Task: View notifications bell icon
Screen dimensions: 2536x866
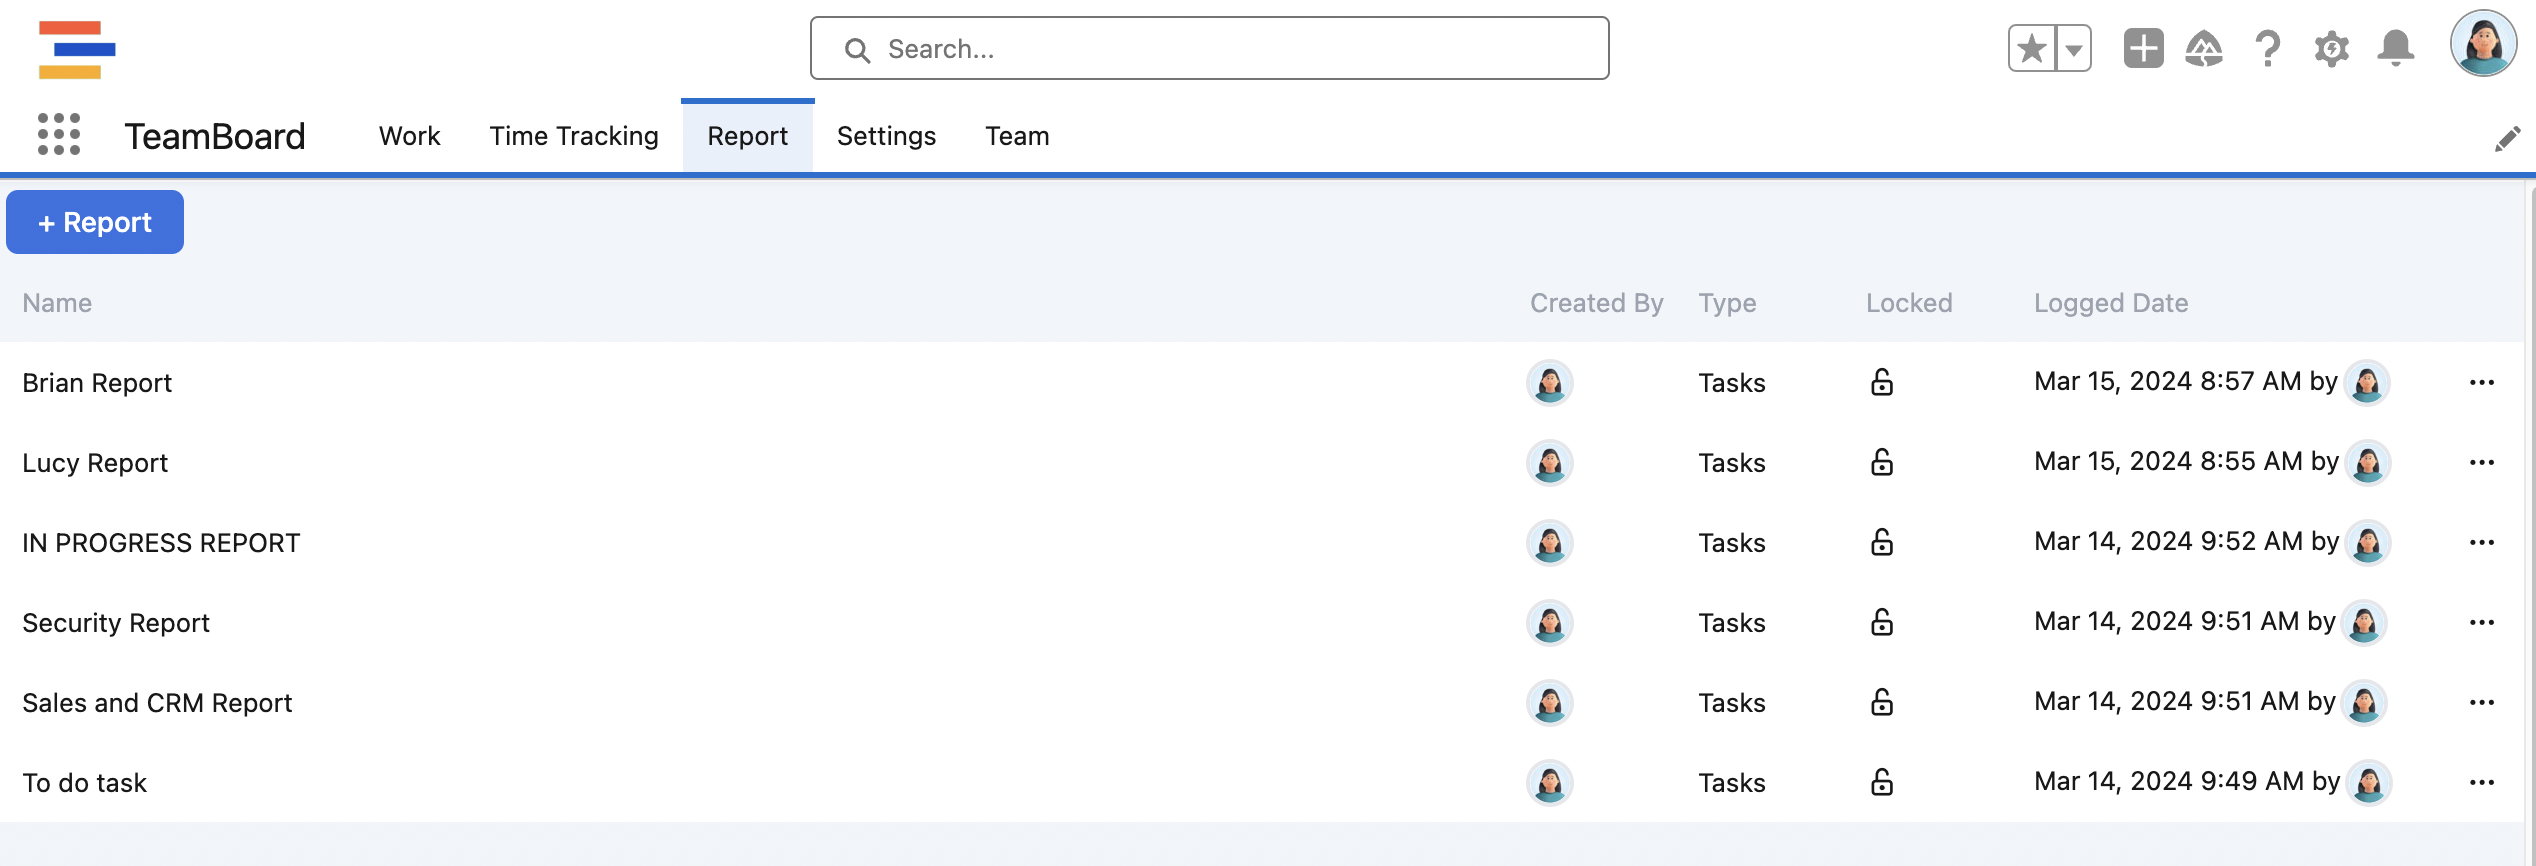Action: (2396, 49)
